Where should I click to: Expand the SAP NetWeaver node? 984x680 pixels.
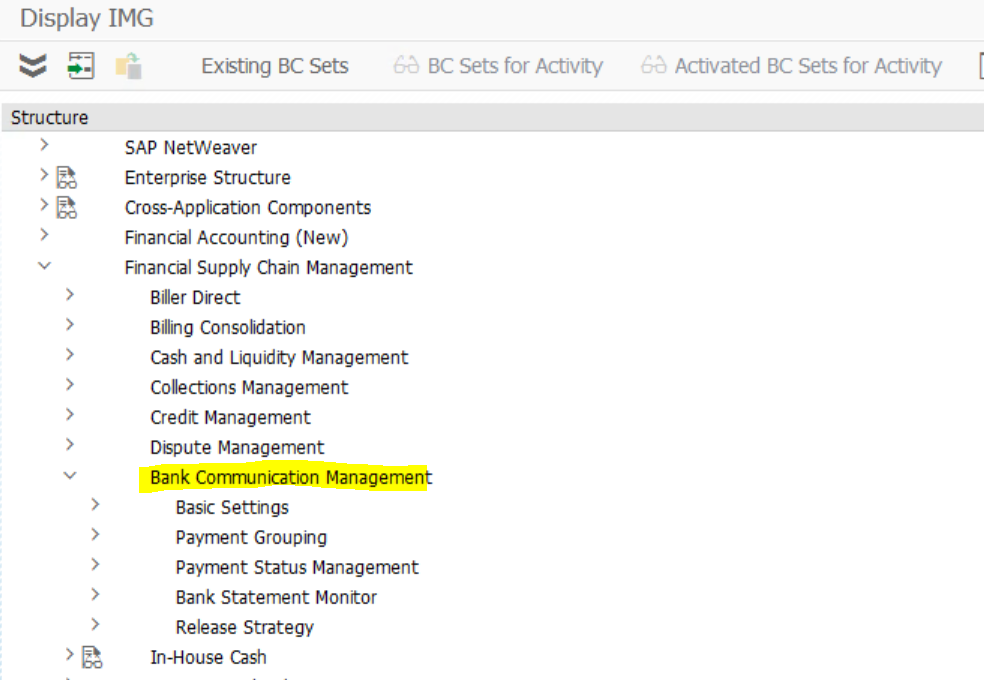click(44, 146)
